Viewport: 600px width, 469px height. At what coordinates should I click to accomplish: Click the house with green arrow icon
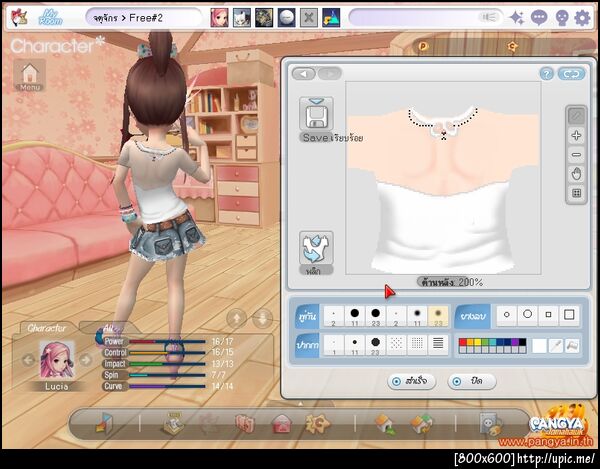point(385,424)
